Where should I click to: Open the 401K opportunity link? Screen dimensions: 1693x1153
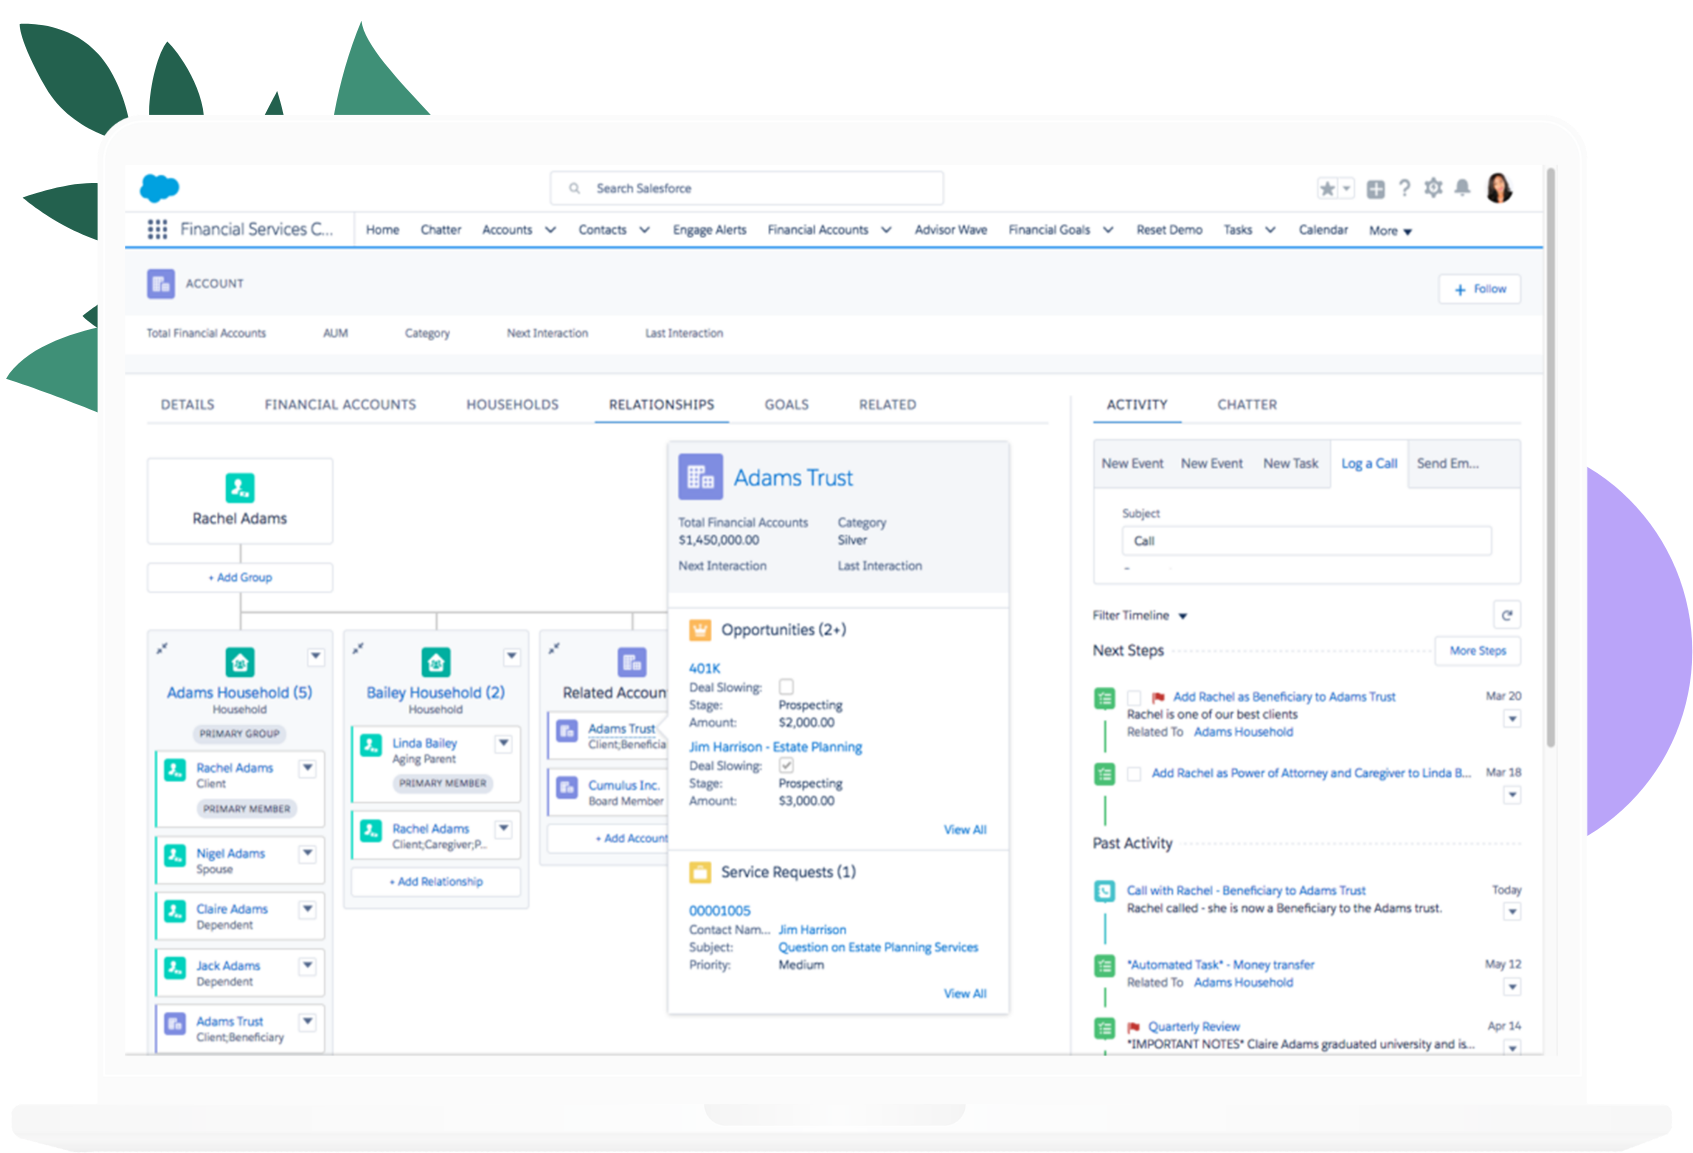[705, 669]
